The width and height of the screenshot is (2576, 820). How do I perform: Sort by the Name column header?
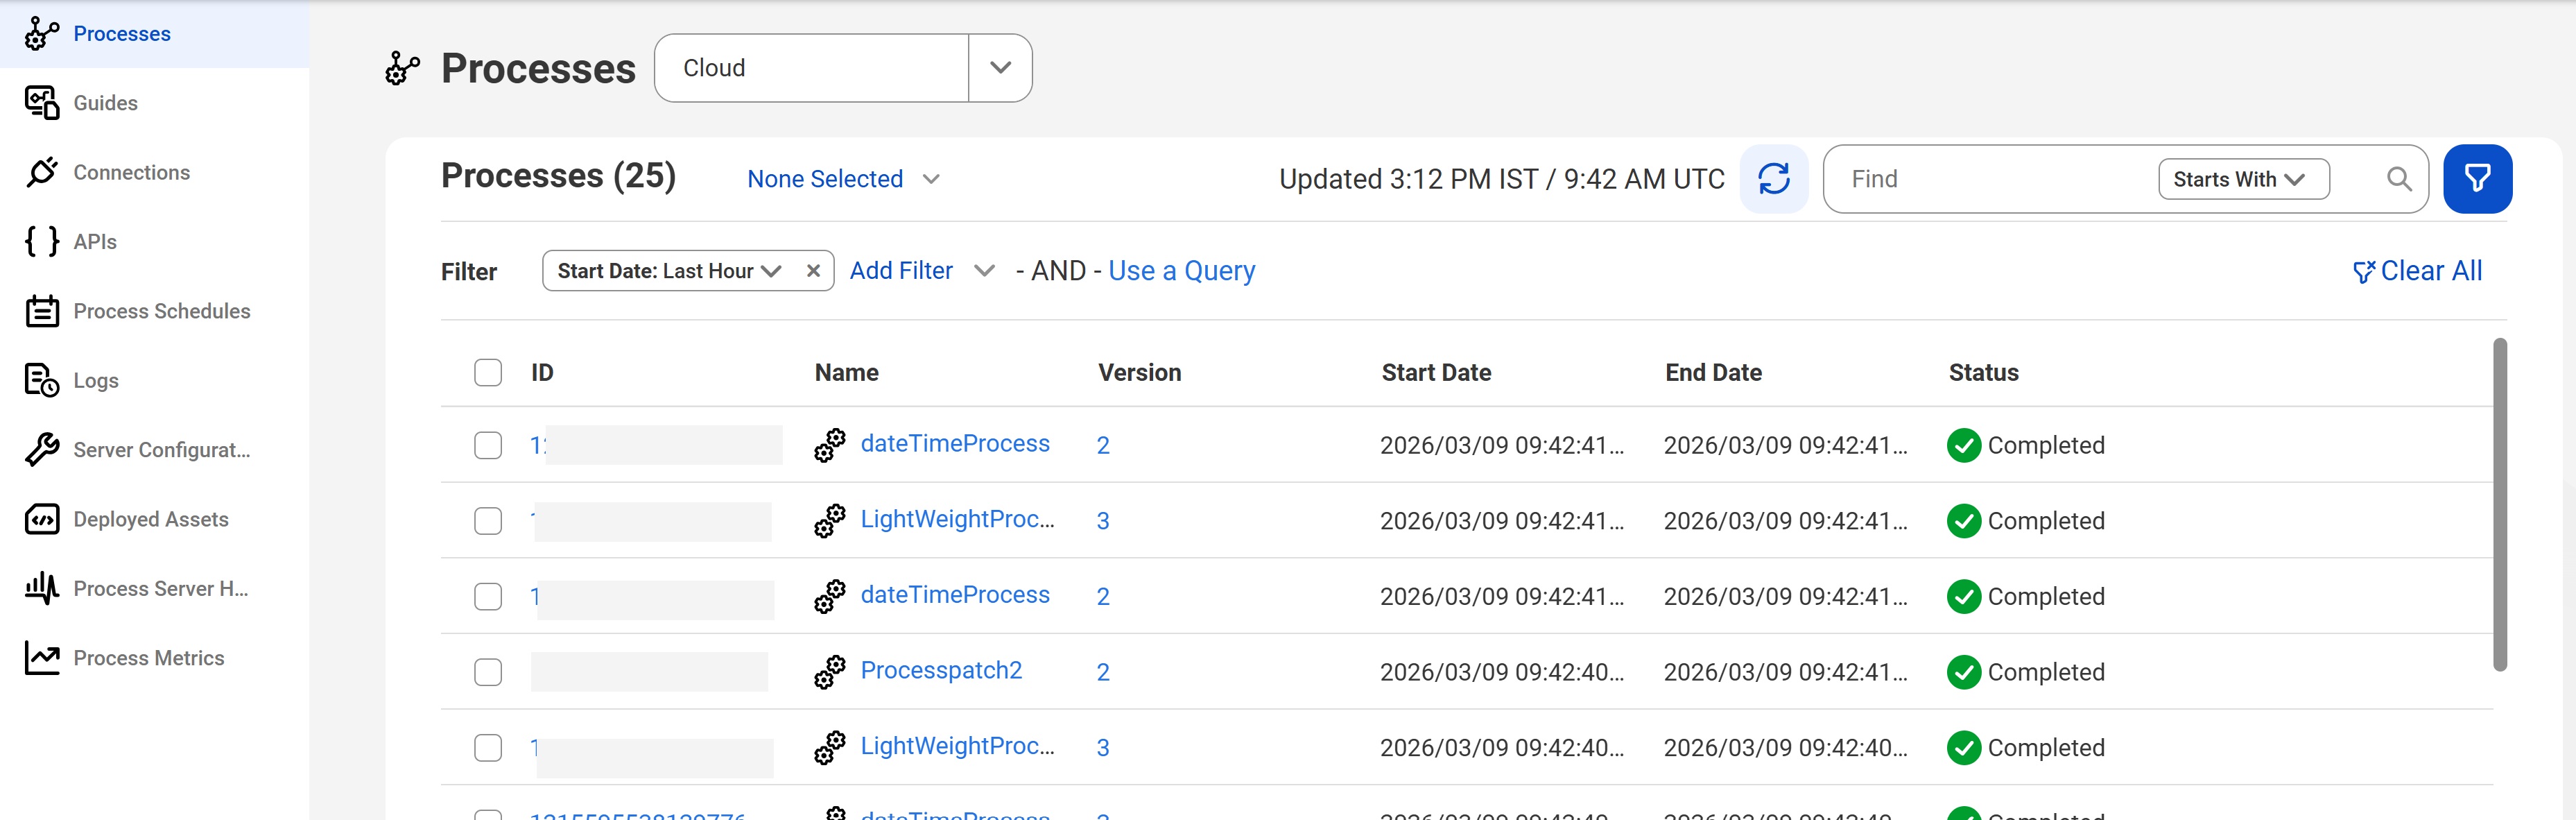[x=846, y=373]
